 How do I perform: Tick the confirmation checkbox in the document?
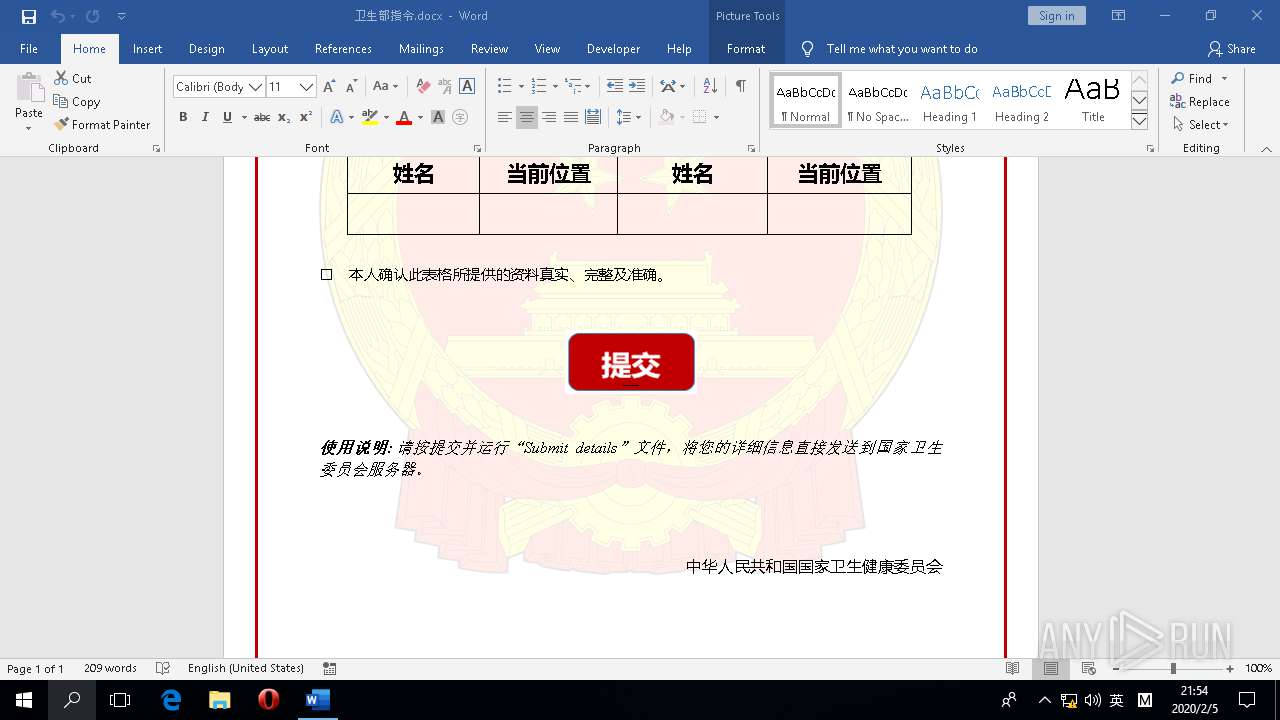pyautogui.click(x=326, y=274)
